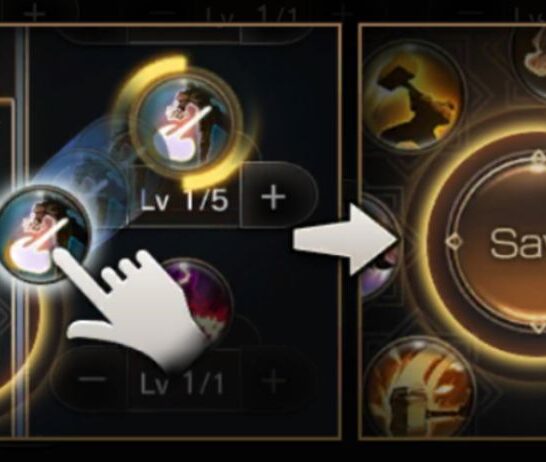
Task: Click the minus button beside Lv 1/1
Action: pyautogui.click(x=91, y=379)
